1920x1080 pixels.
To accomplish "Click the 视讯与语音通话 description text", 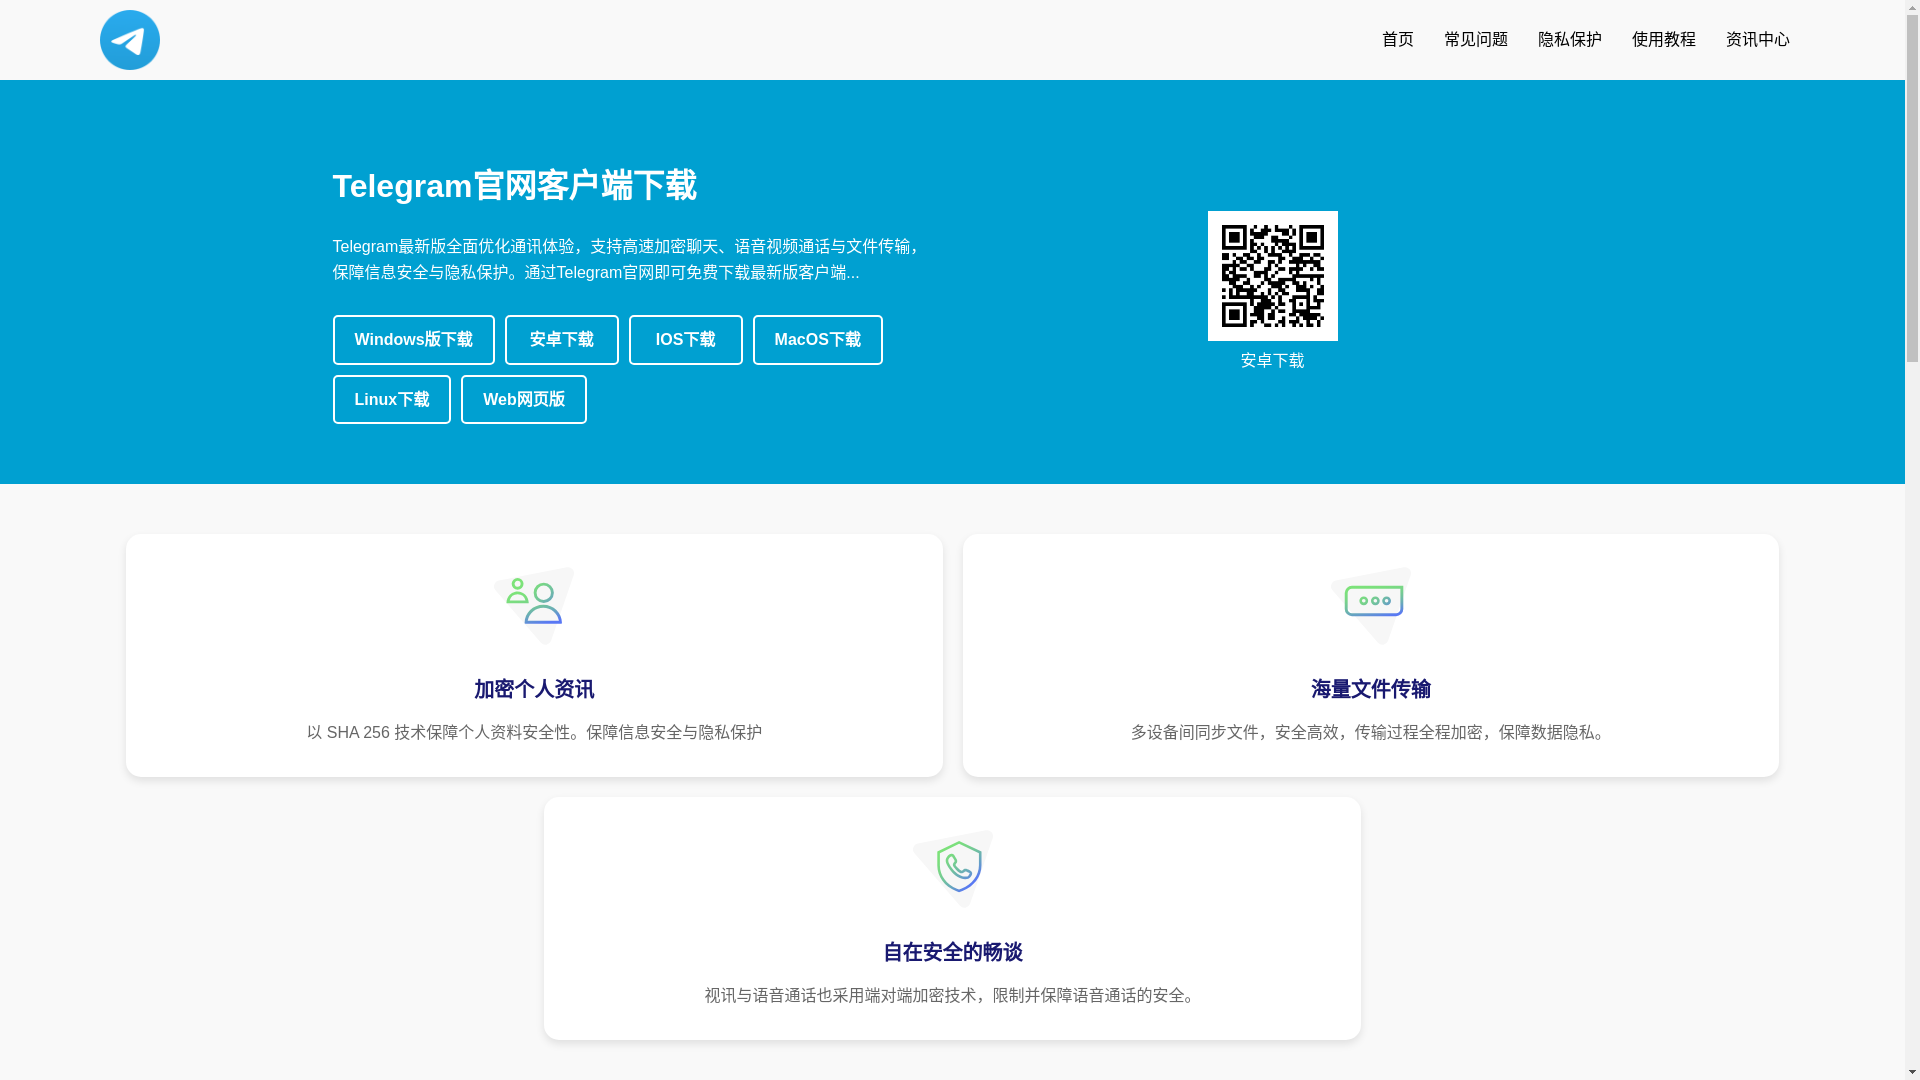I will click(953, 996).
